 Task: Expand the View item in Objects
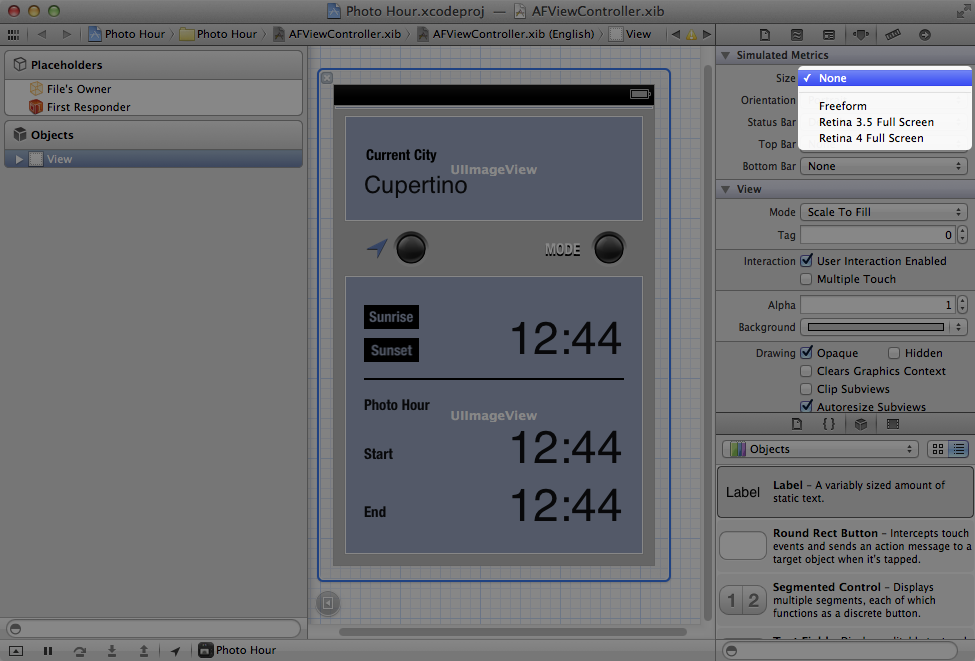pos(19,159)
